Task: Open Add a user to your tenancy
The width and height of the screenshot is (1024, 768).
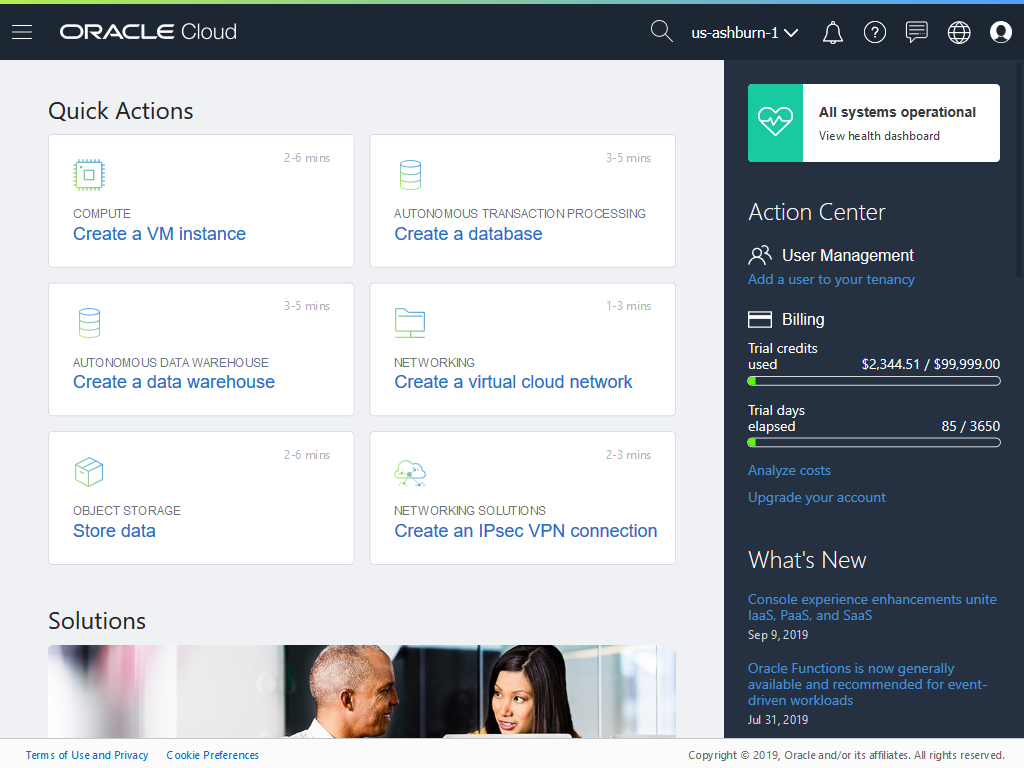Action: (x=831, y=280)
